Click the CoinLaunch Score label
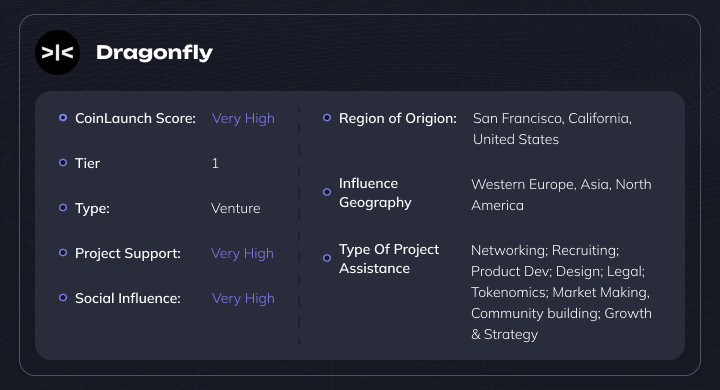This screenshot has height=390, width=720. point(135,119)
